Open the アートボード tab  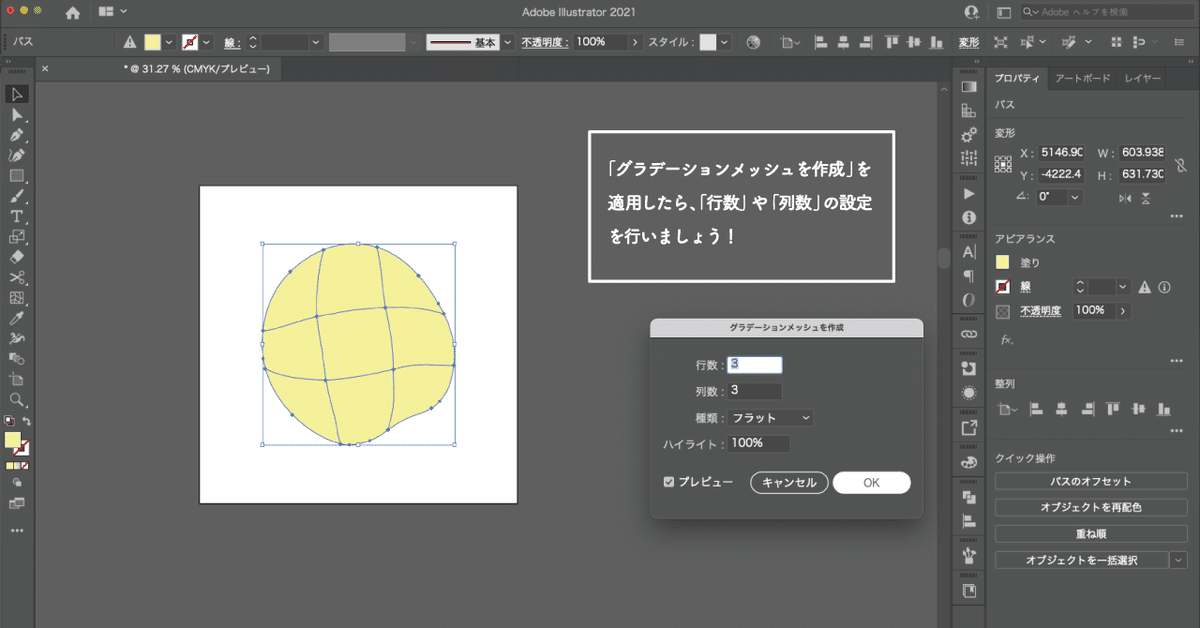(1082, 78)
